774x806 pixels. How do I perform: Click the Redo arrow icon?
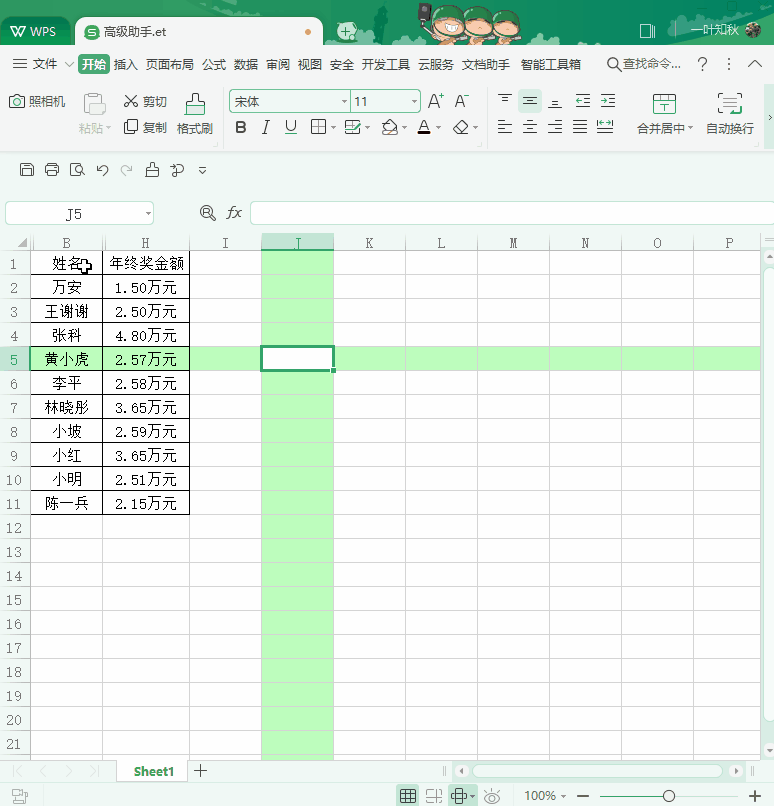coord(126,170)
